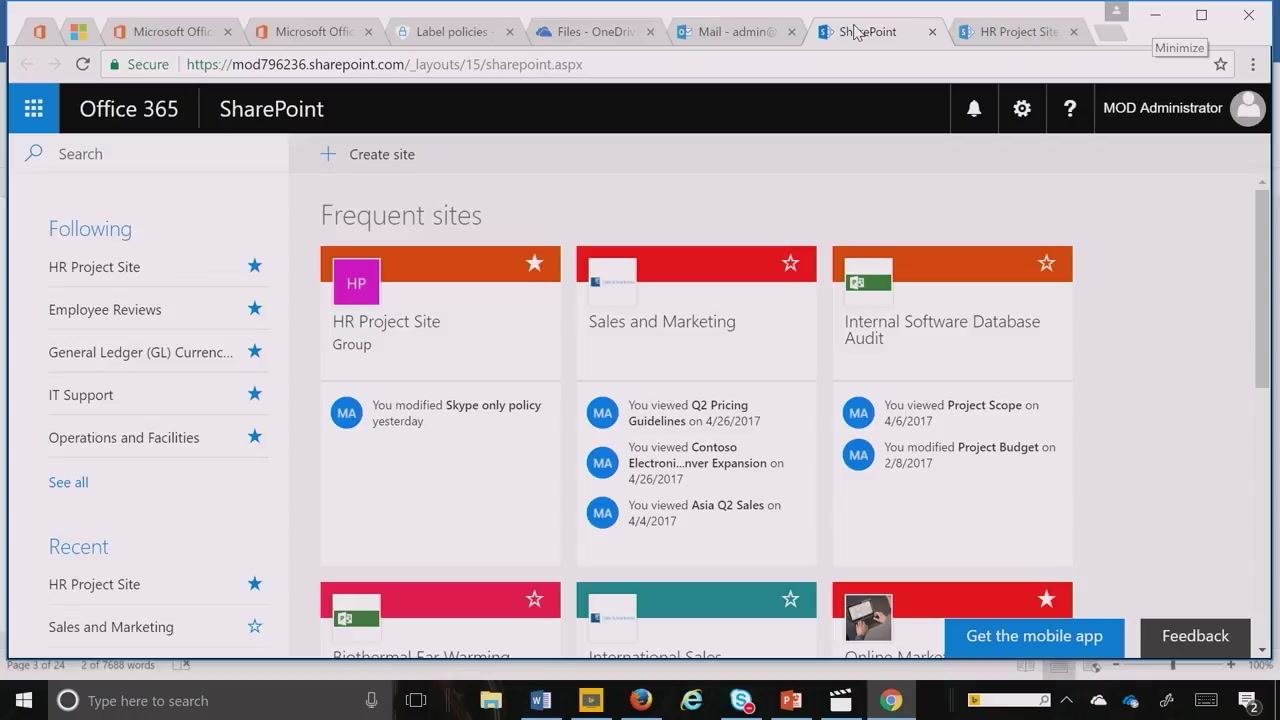The height and width of the screenshot is (720, 1280).
Task: Toggle the star on Sales and Marketing card
Action: pos(791,263)
